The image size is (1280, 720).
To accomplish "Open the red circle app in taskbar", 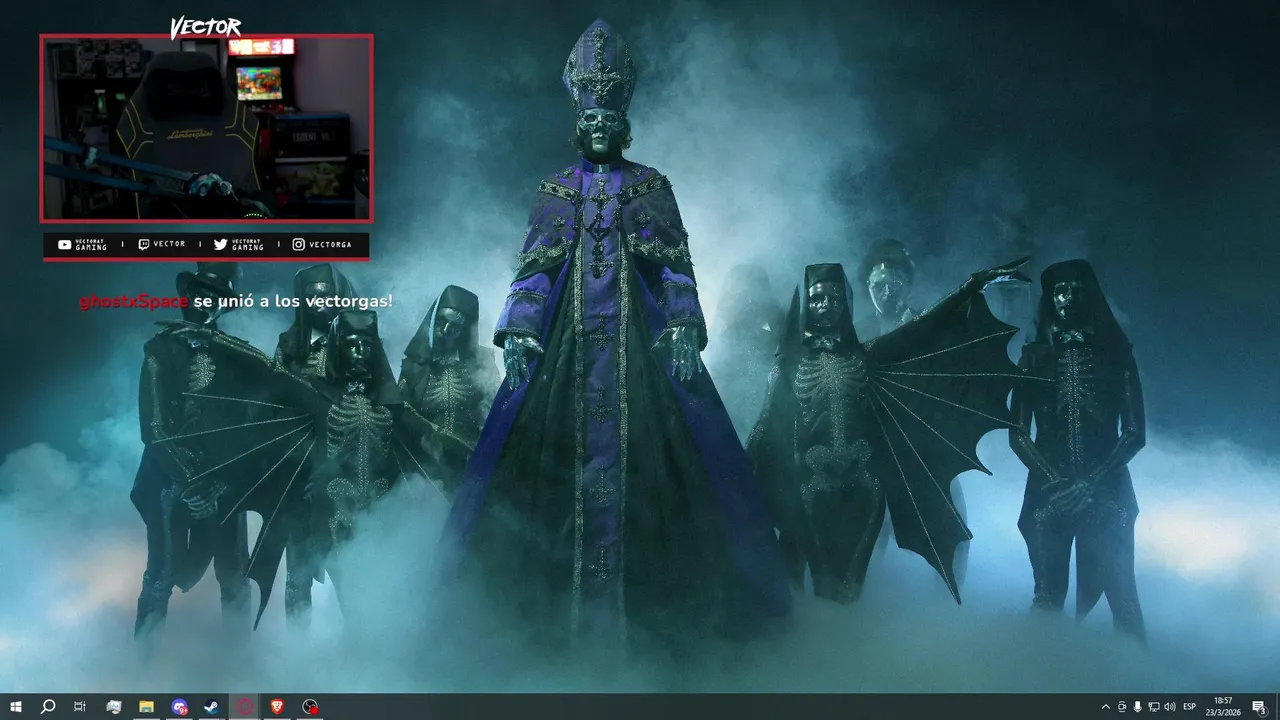I will tap(245, 707).
